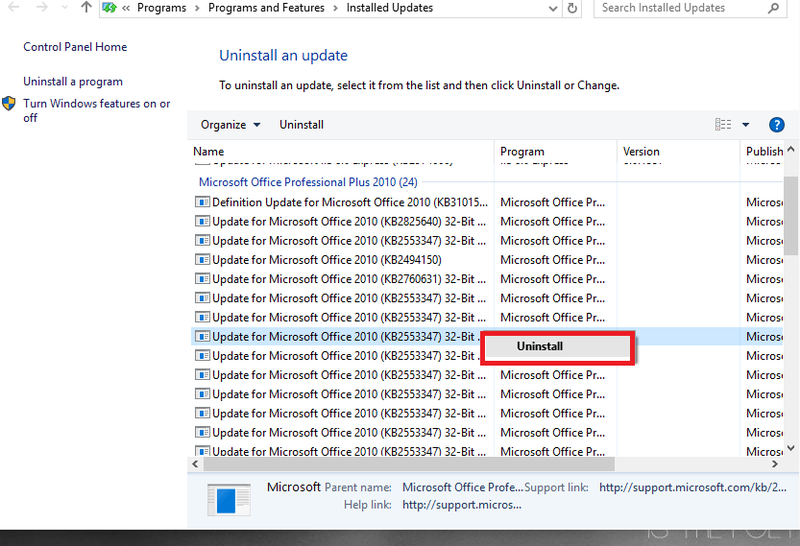Click the search magnifier icon
Image resolution: width=800 pixels, height=546 pixels.
pos(773,8)
